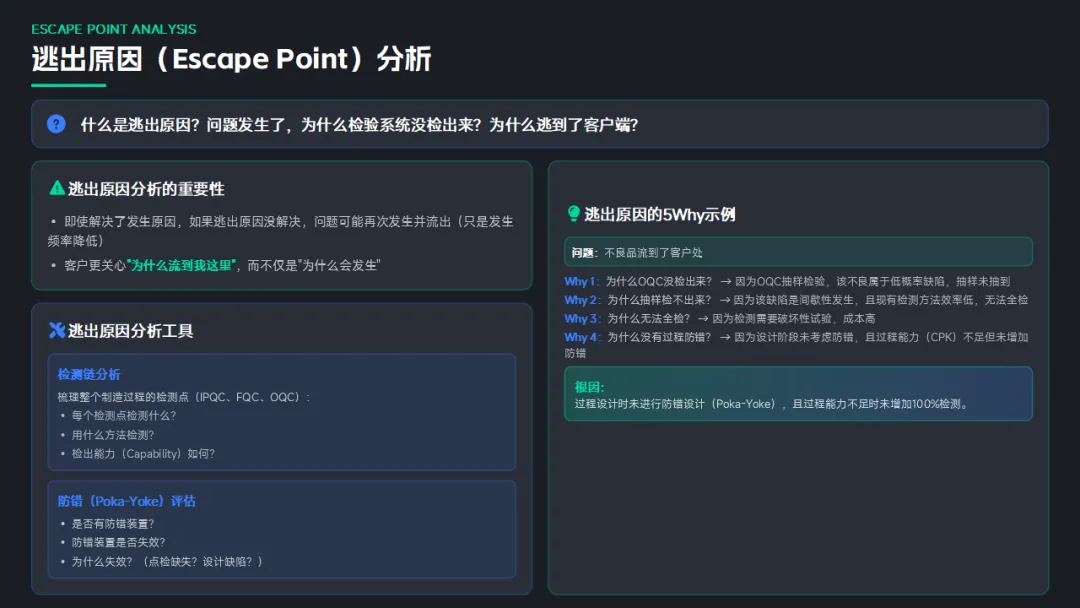The height and width of the screenshot is (608, 1080).
Task: Open the 检测链分析 section heading
Action: tap(89, 374)
